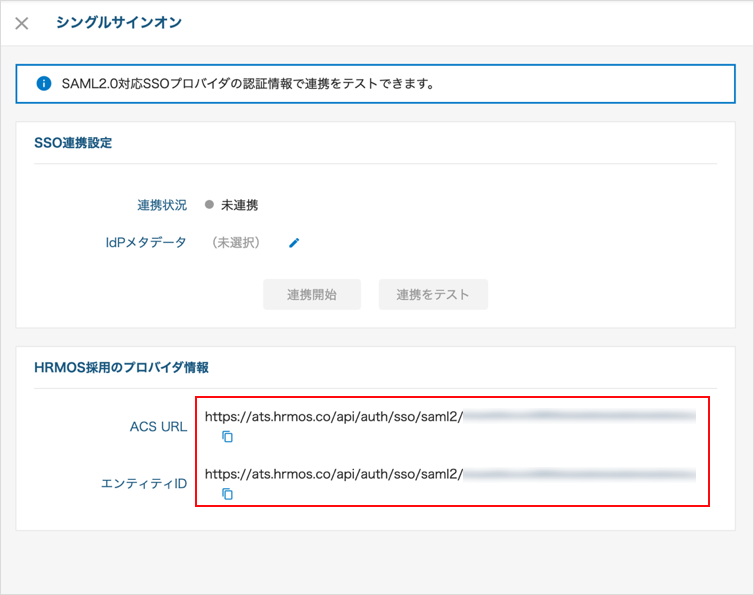Screen dimensions: 754x595
Task: Copy the ACS URL with the copy icon
Action: [227, 436]
